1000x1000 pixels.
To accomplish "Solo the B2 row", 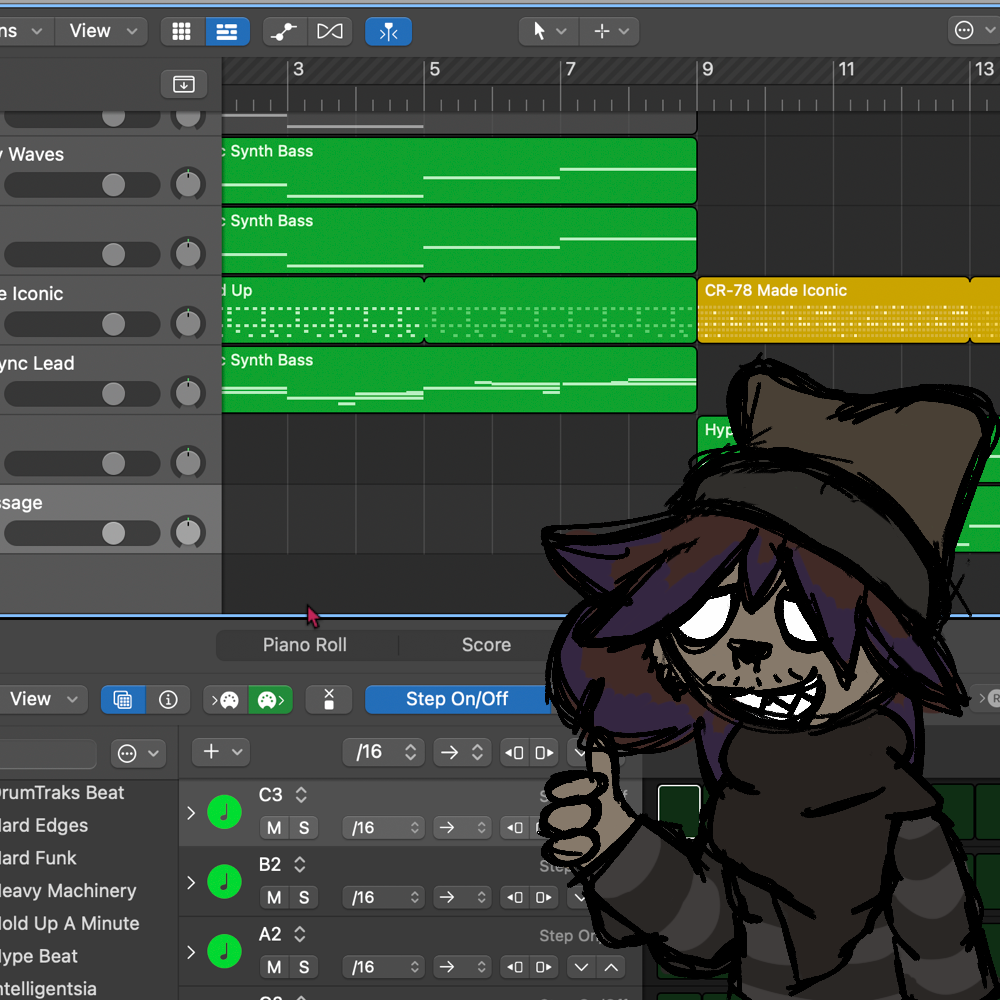I will 304,897.
